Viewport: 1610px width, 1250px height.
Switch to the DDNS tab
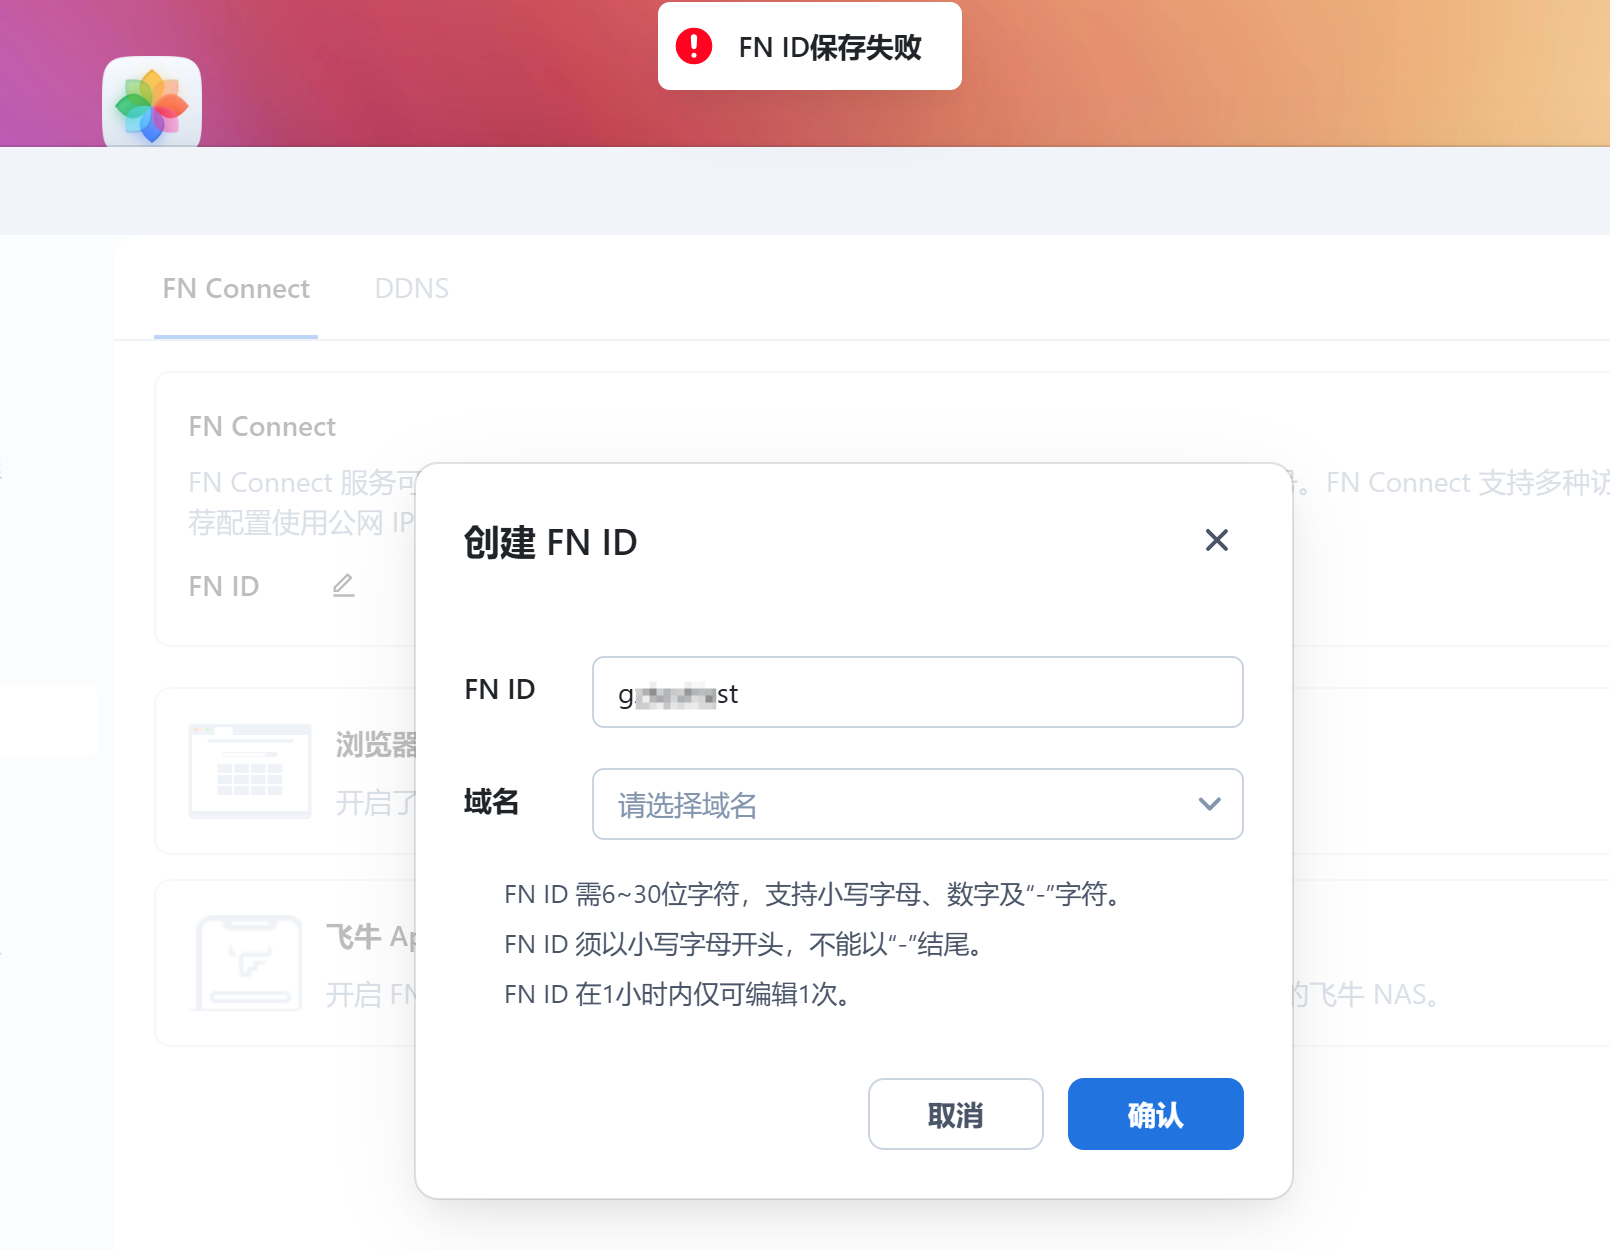[412, 289]
